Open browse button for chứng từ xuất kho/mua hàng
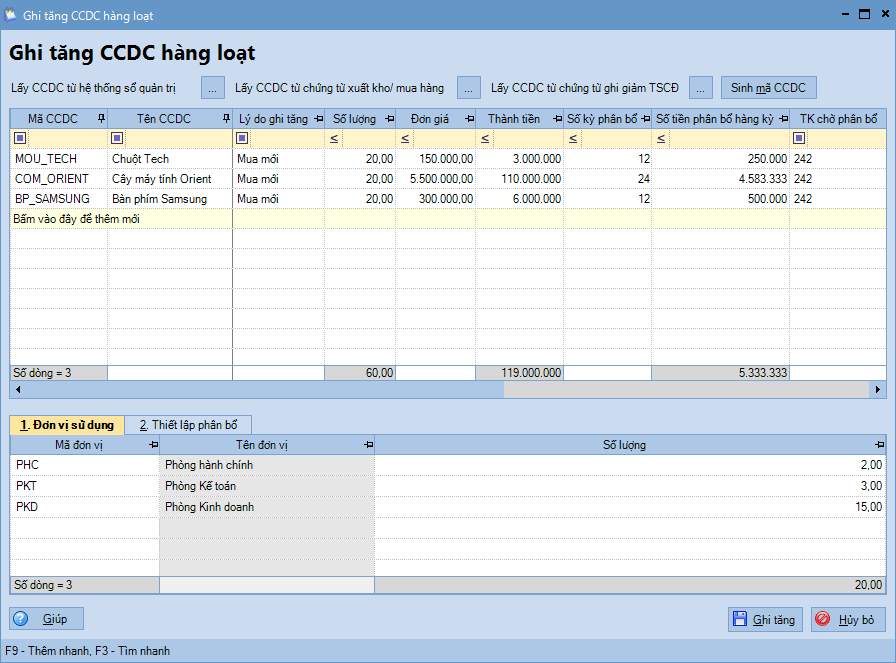 coord(469,88)
